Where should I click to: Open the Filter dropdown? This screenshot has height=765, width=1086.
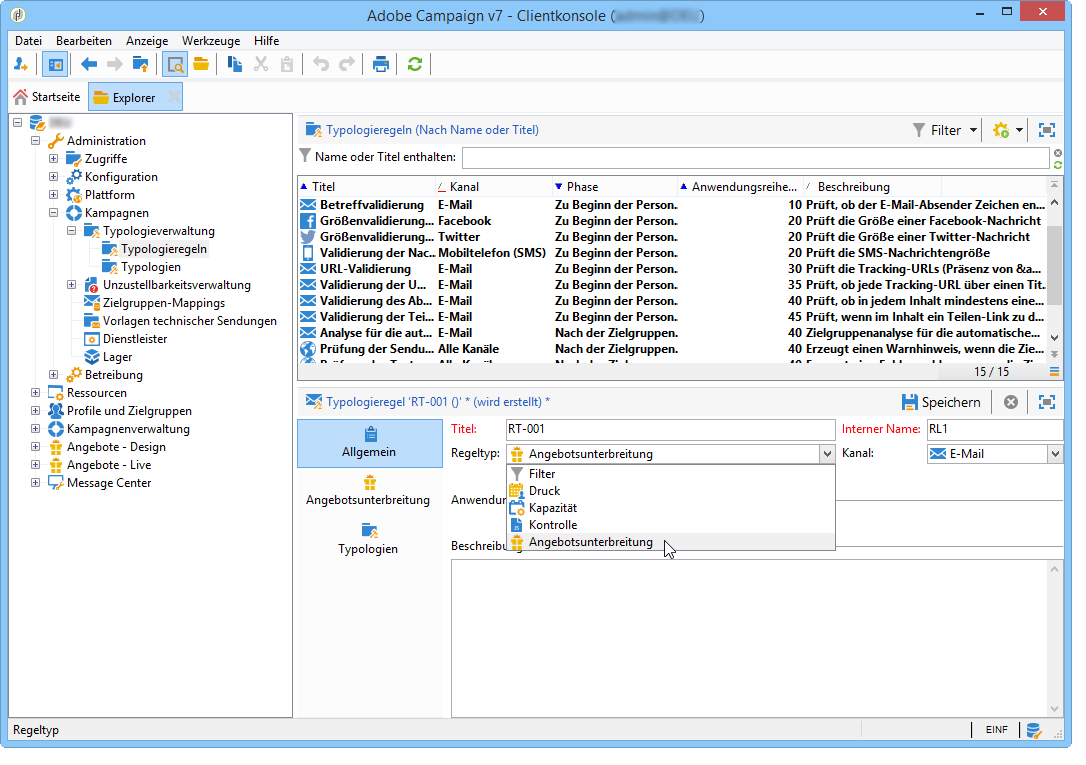(945, 130)
